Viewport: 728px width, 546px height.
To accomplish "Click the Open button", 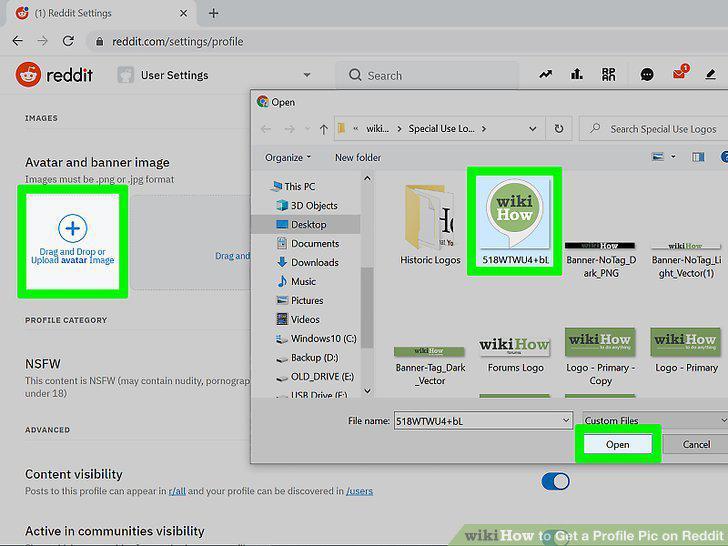I will [x=618, y=444].
